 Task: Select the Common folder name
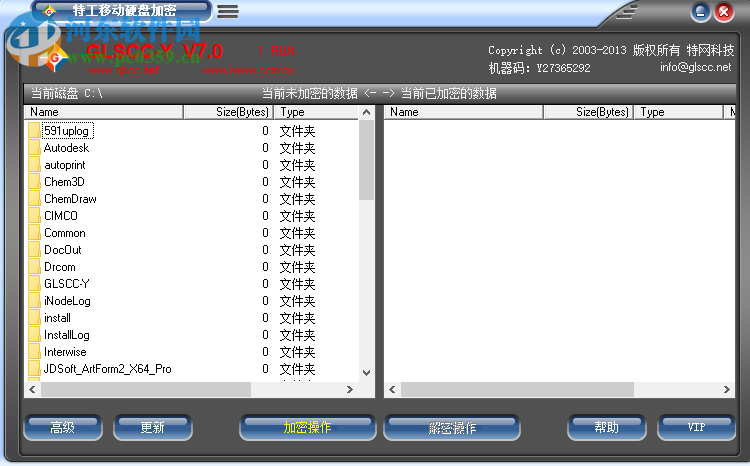[x=65, y=233]
